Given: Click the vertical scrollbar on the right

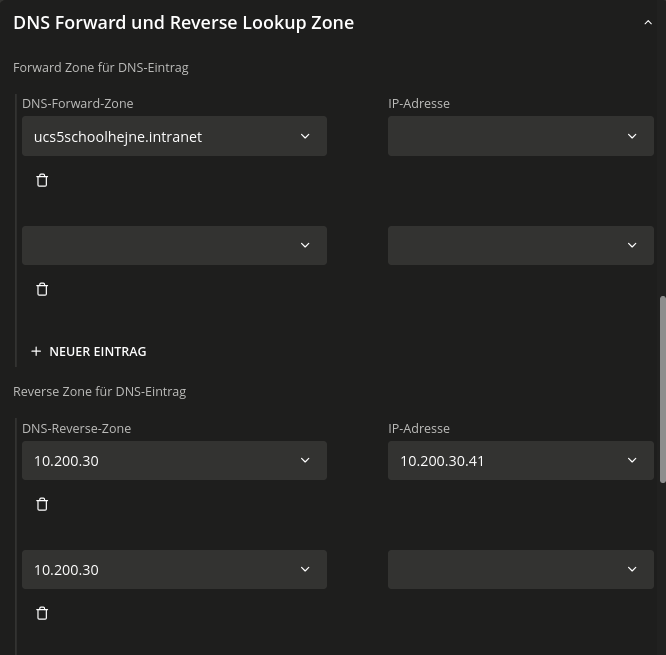Looking at the screenshot, I should (x=661, y=388).
